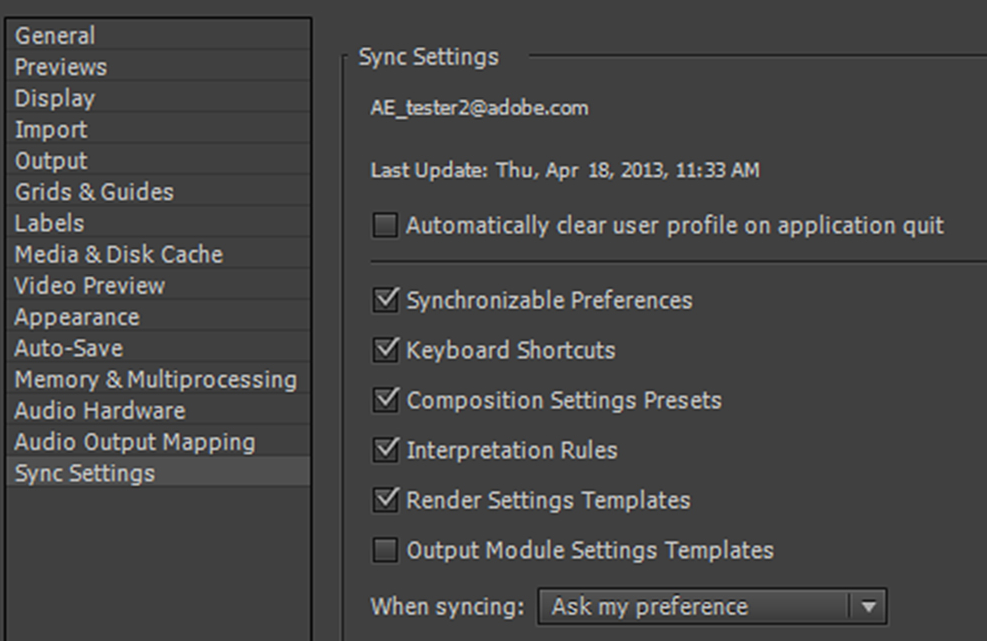This screenshot has width=987, height=641.
Task: Choose Output preferences category
Action: pos(159,160)
